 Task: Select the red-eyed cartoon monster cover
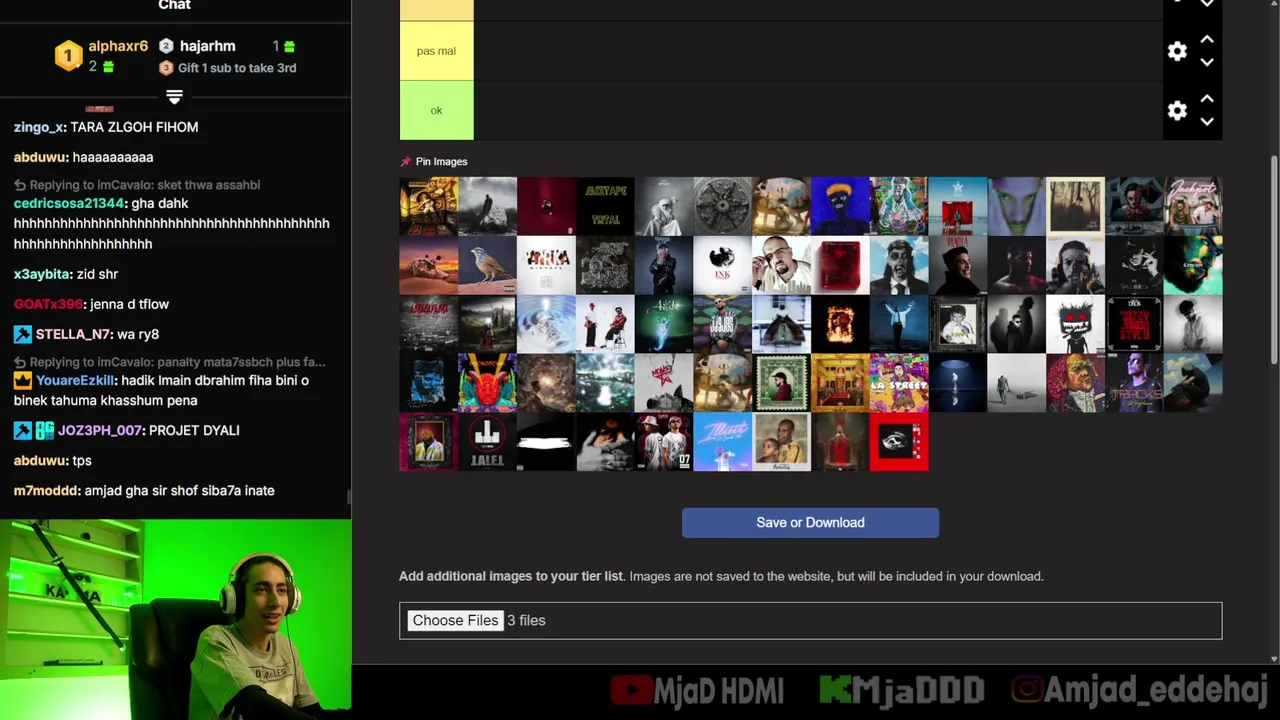pyautogui.click(x=1075, y=324)
